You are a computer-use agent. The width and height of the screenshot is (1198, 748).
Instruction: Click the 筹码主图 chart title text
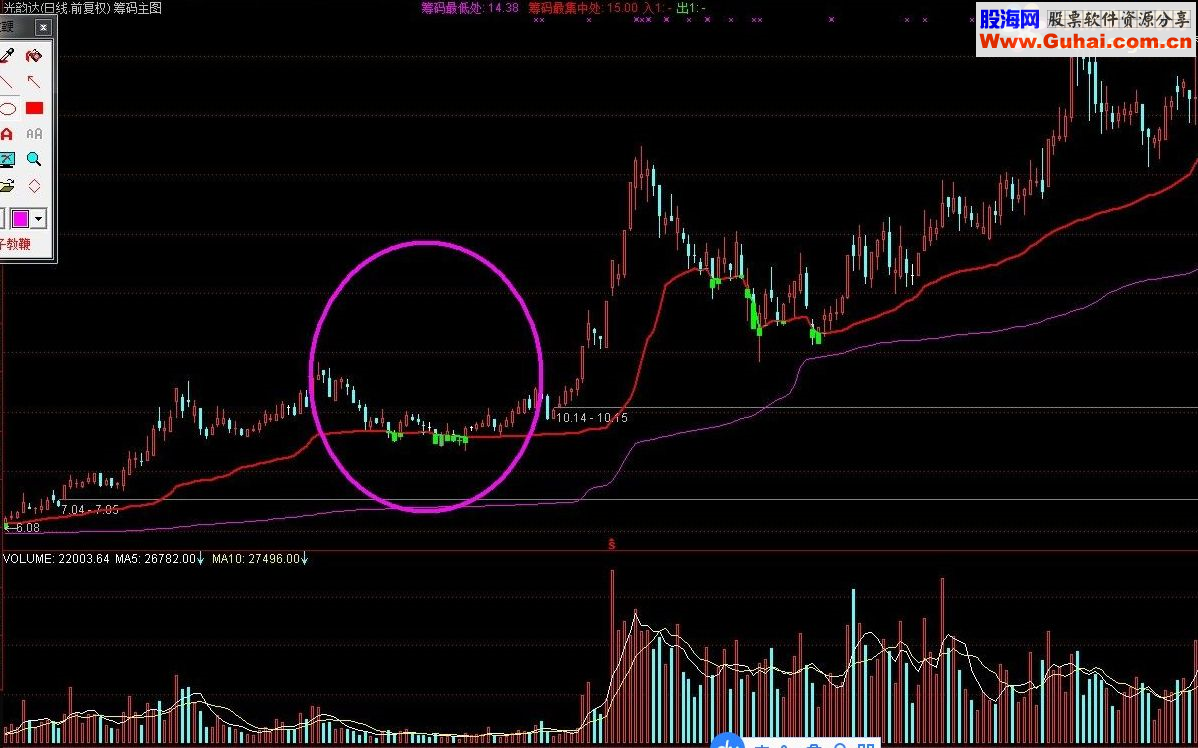click(x=138, y=8)
